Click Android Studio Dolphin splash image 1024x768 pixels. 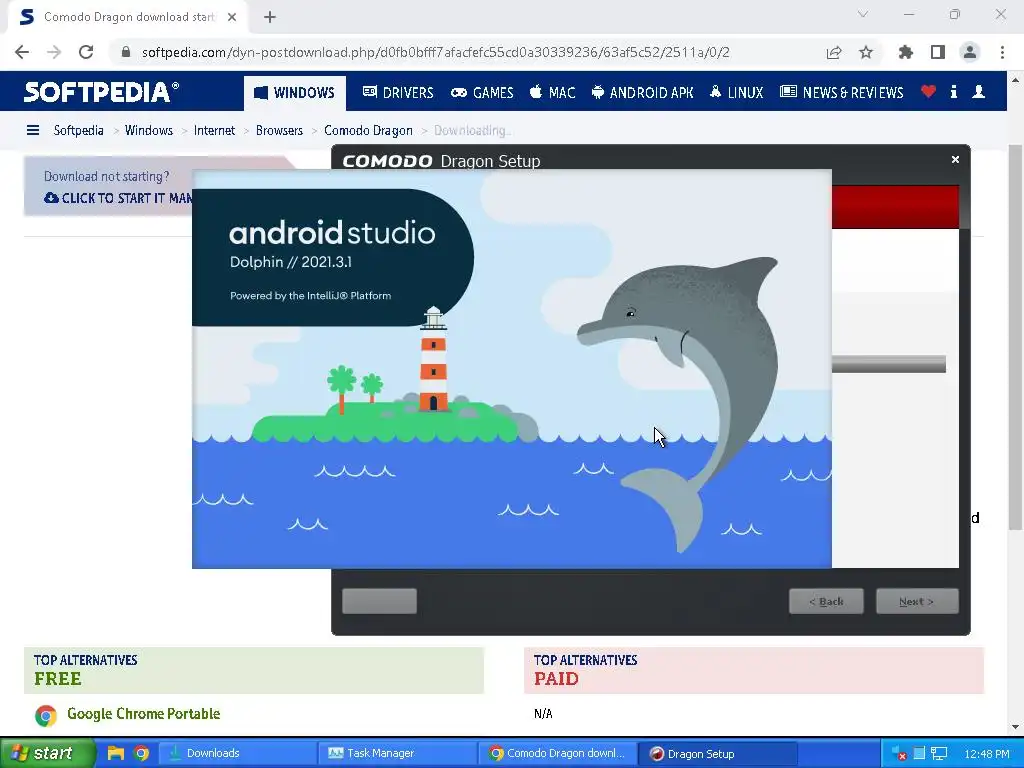point(511,369)
